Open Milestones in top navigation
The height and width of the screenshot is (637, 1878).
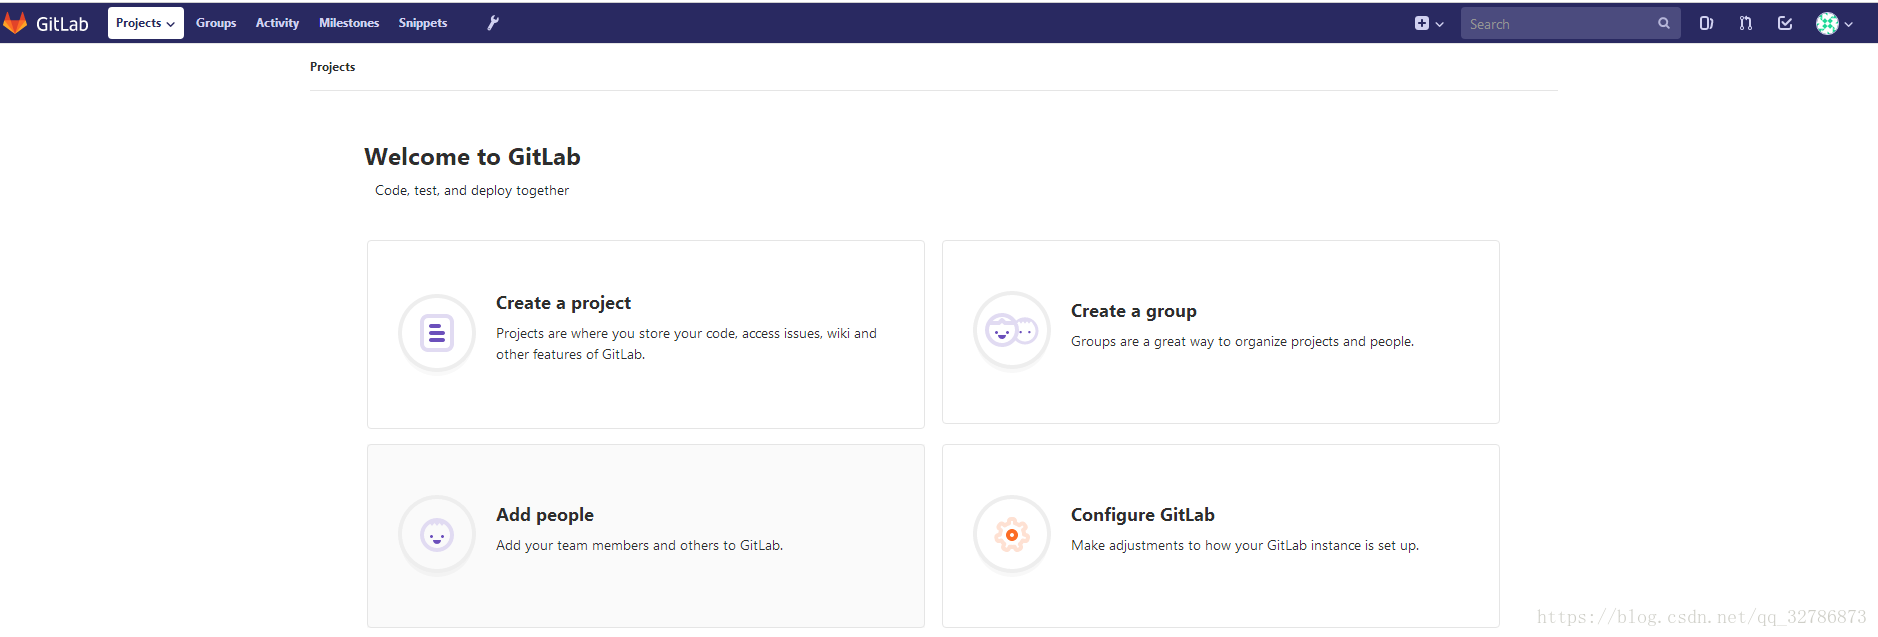pyautogui.click(x=349, y=23)
